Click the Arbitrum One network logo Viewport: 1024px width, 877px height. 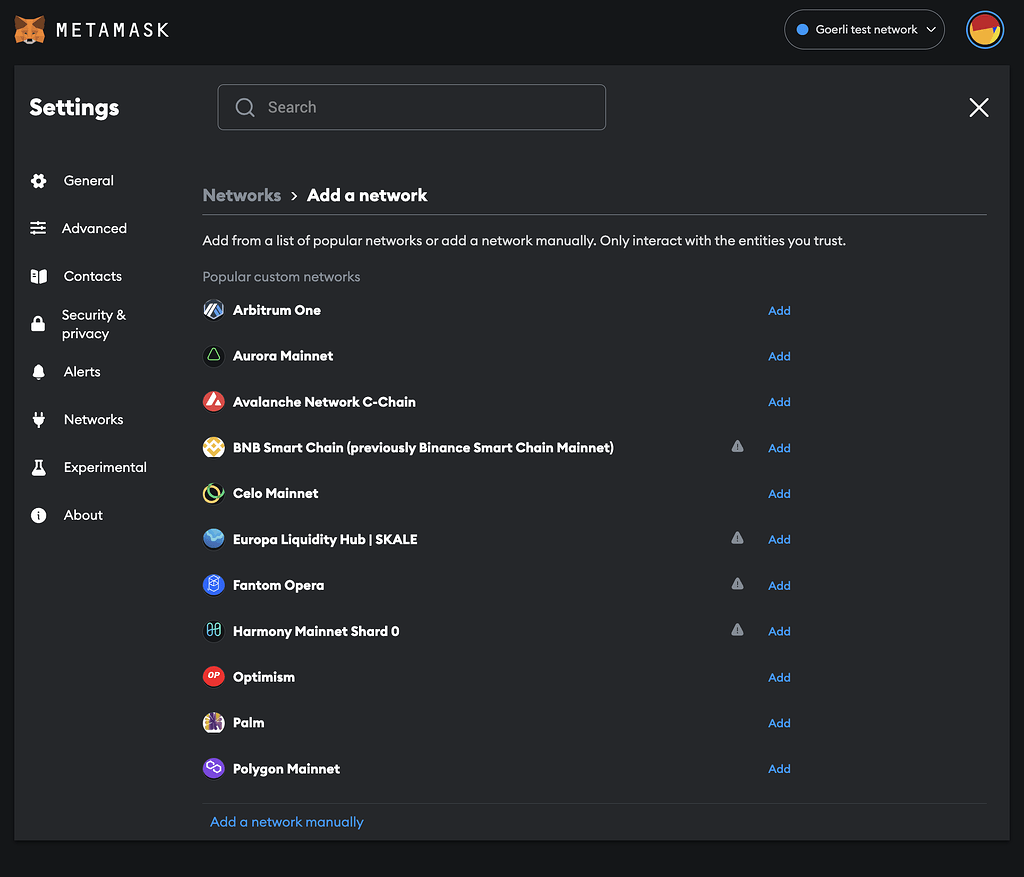pos(213,310)
